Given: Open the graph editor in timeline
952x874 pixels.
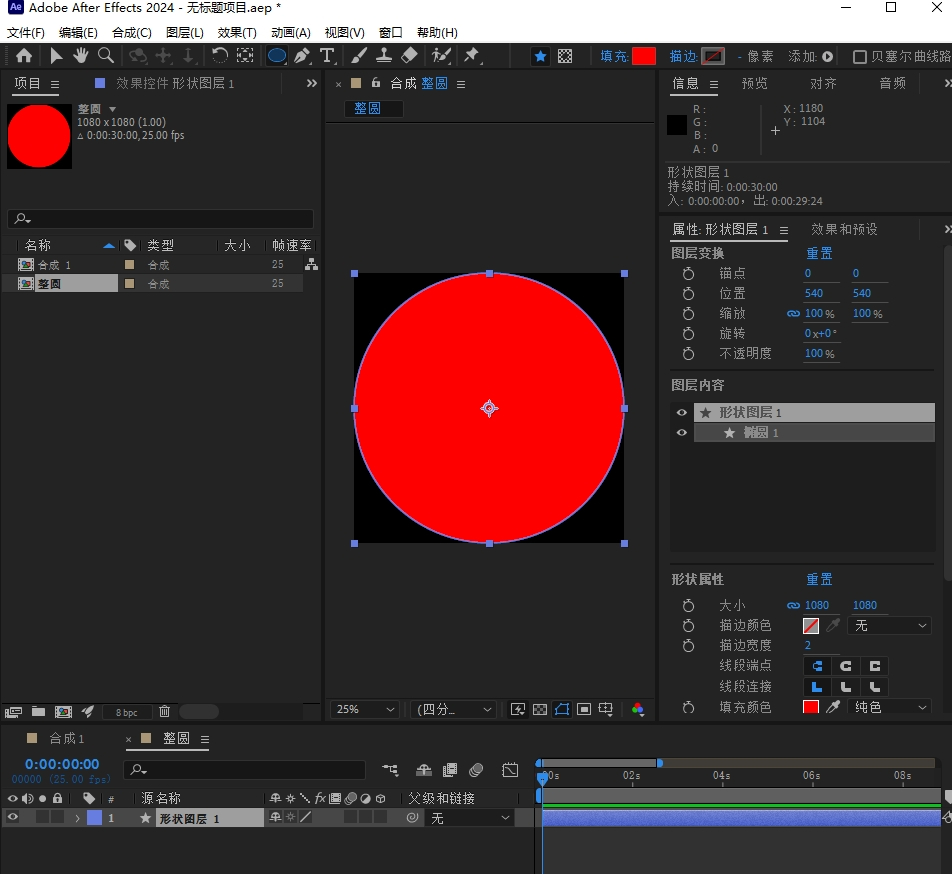Looking at the screenshot, I should 510,770.
